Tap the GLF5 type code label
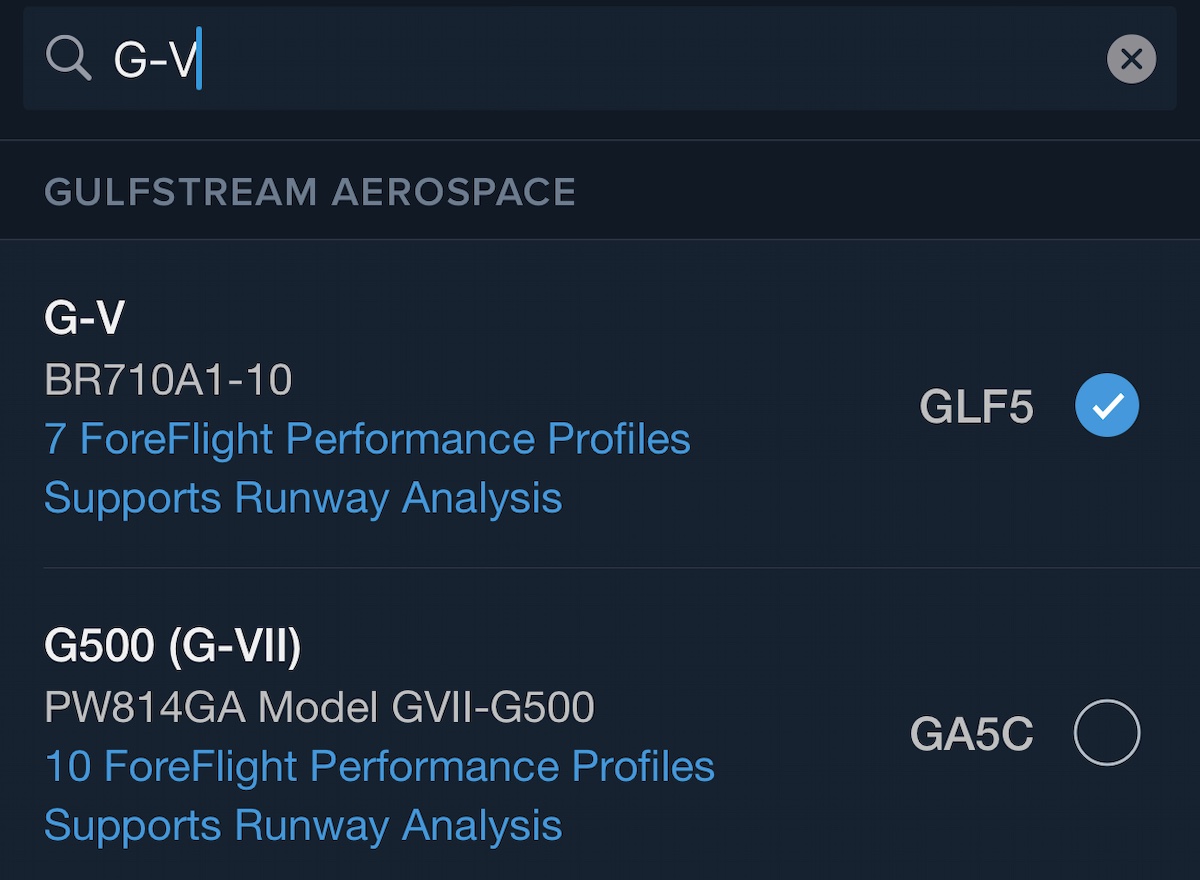 (976, 407)
